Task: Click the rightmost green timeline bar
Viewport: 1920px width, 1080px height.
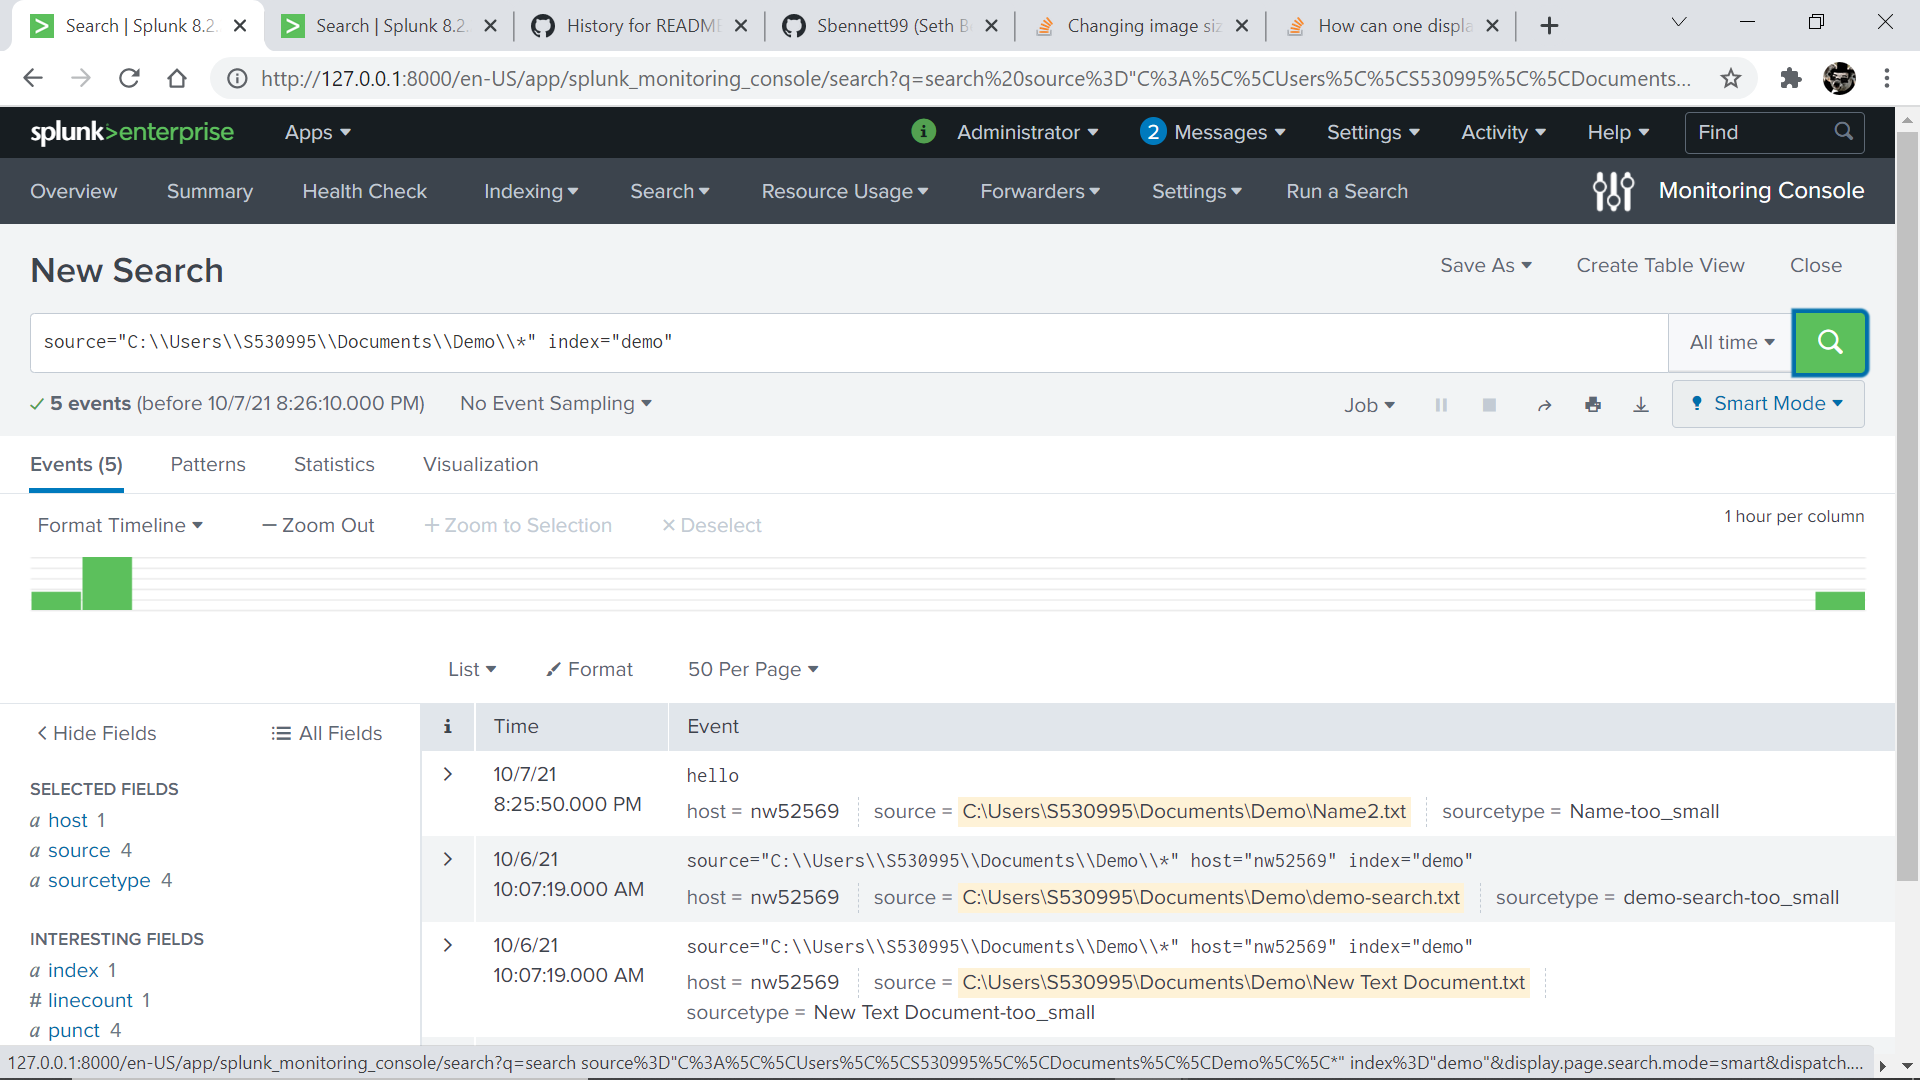Action: (1840, 601)
